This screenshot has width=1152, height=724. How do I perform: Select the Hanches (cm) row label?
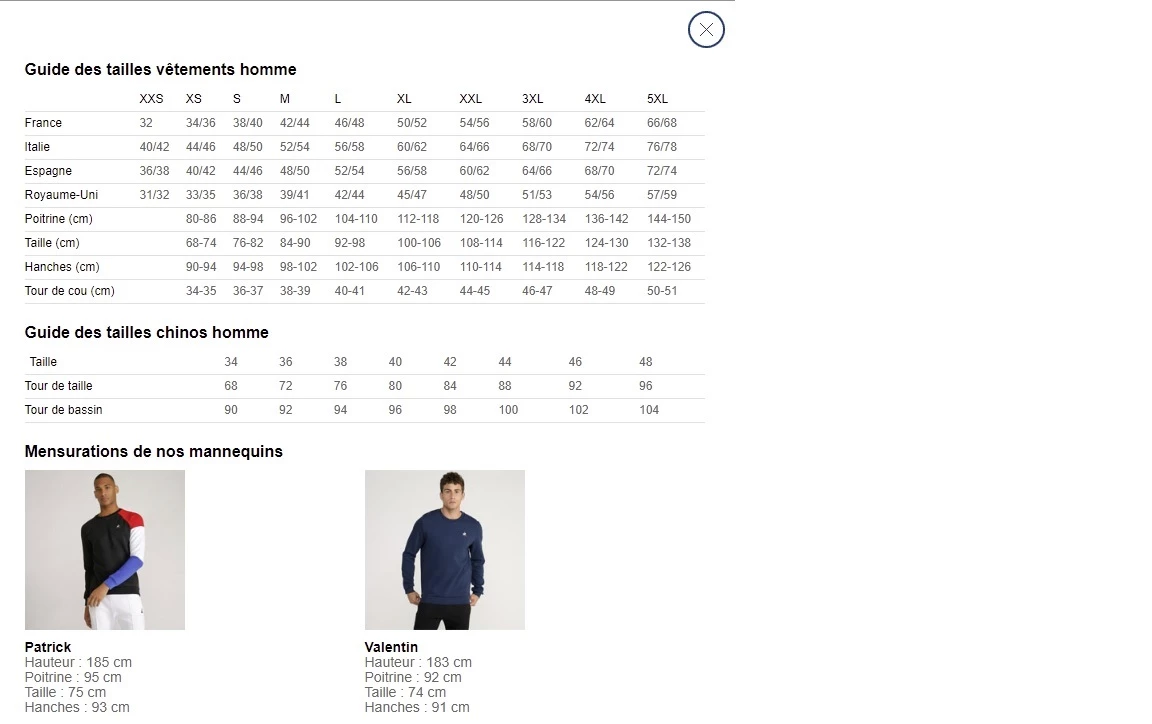tap(62, 267)
